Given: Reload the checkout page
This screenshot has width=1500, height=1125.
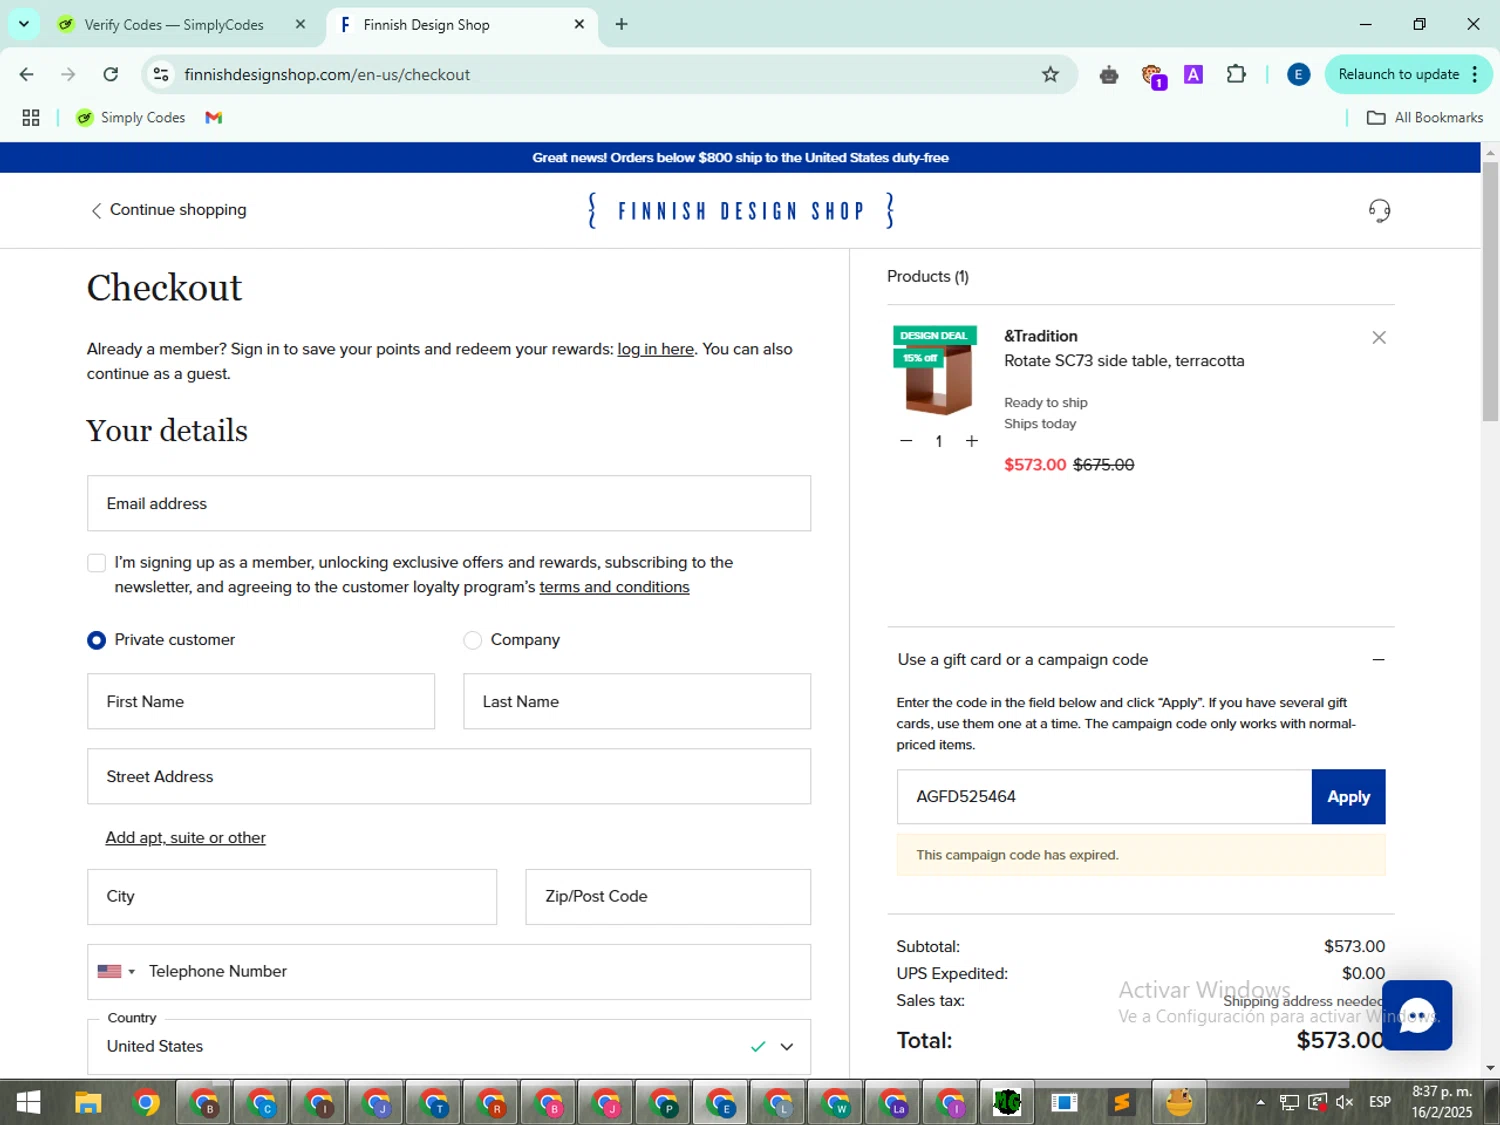Looking at the screenshot, I should coord(111,75).
